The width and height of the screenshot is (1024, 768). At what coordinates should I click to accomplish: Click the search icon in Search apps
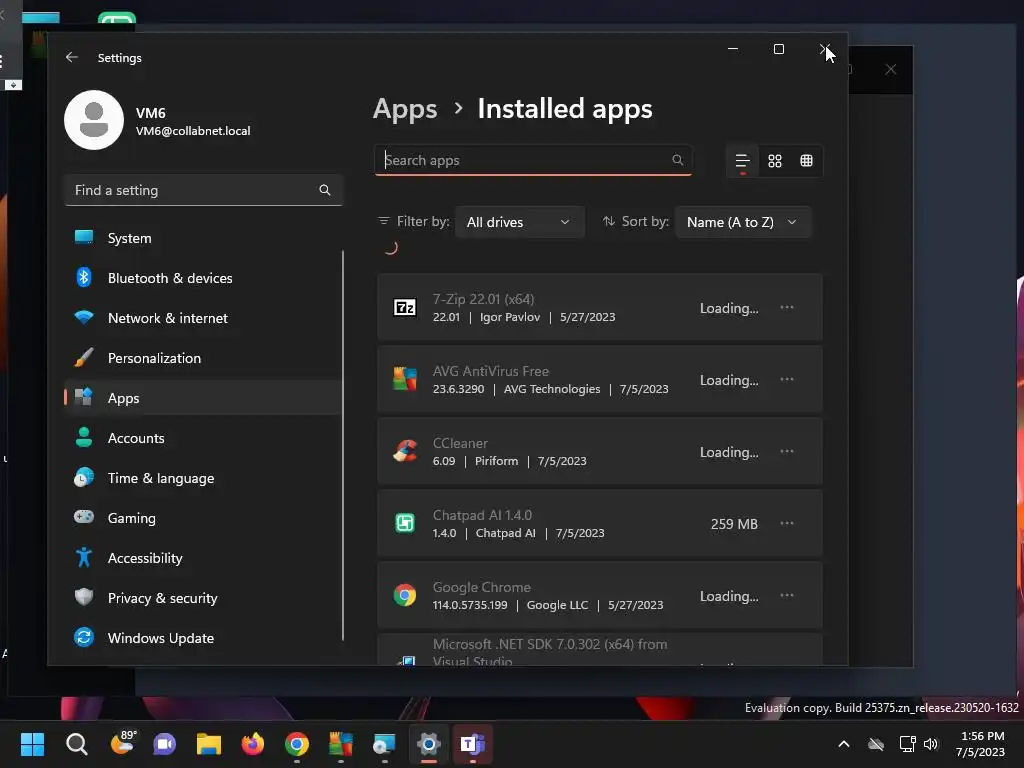click(x=677, y=160)
